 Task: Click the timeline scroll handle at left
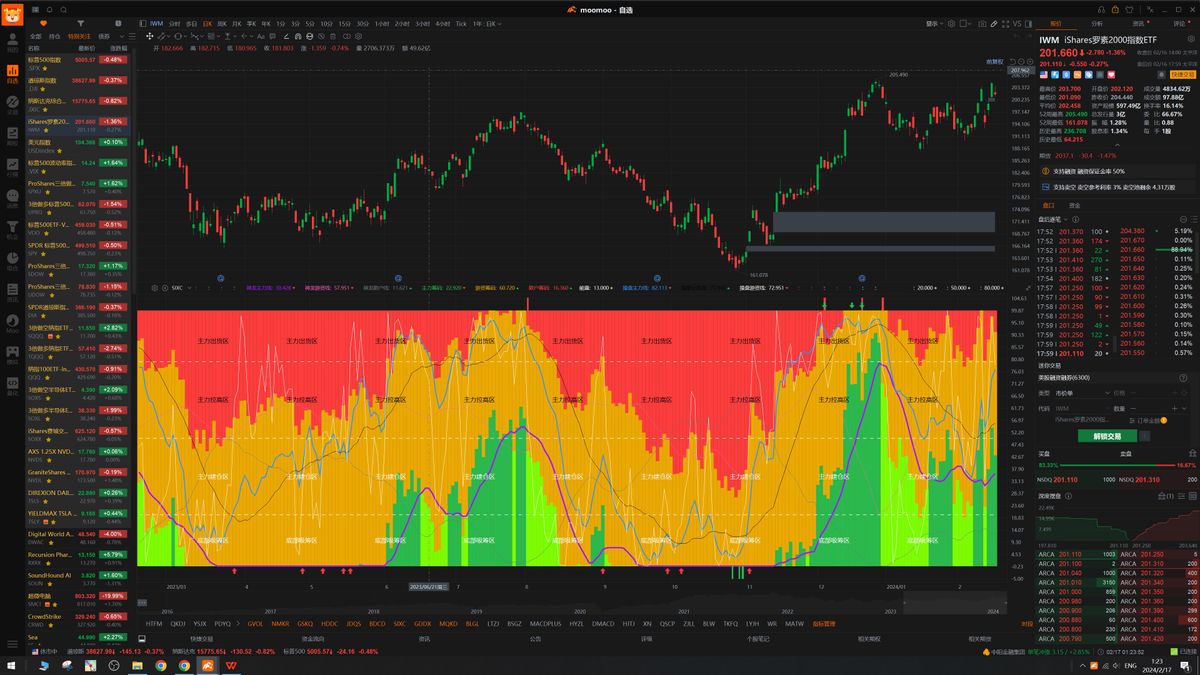tap(142, 602)
